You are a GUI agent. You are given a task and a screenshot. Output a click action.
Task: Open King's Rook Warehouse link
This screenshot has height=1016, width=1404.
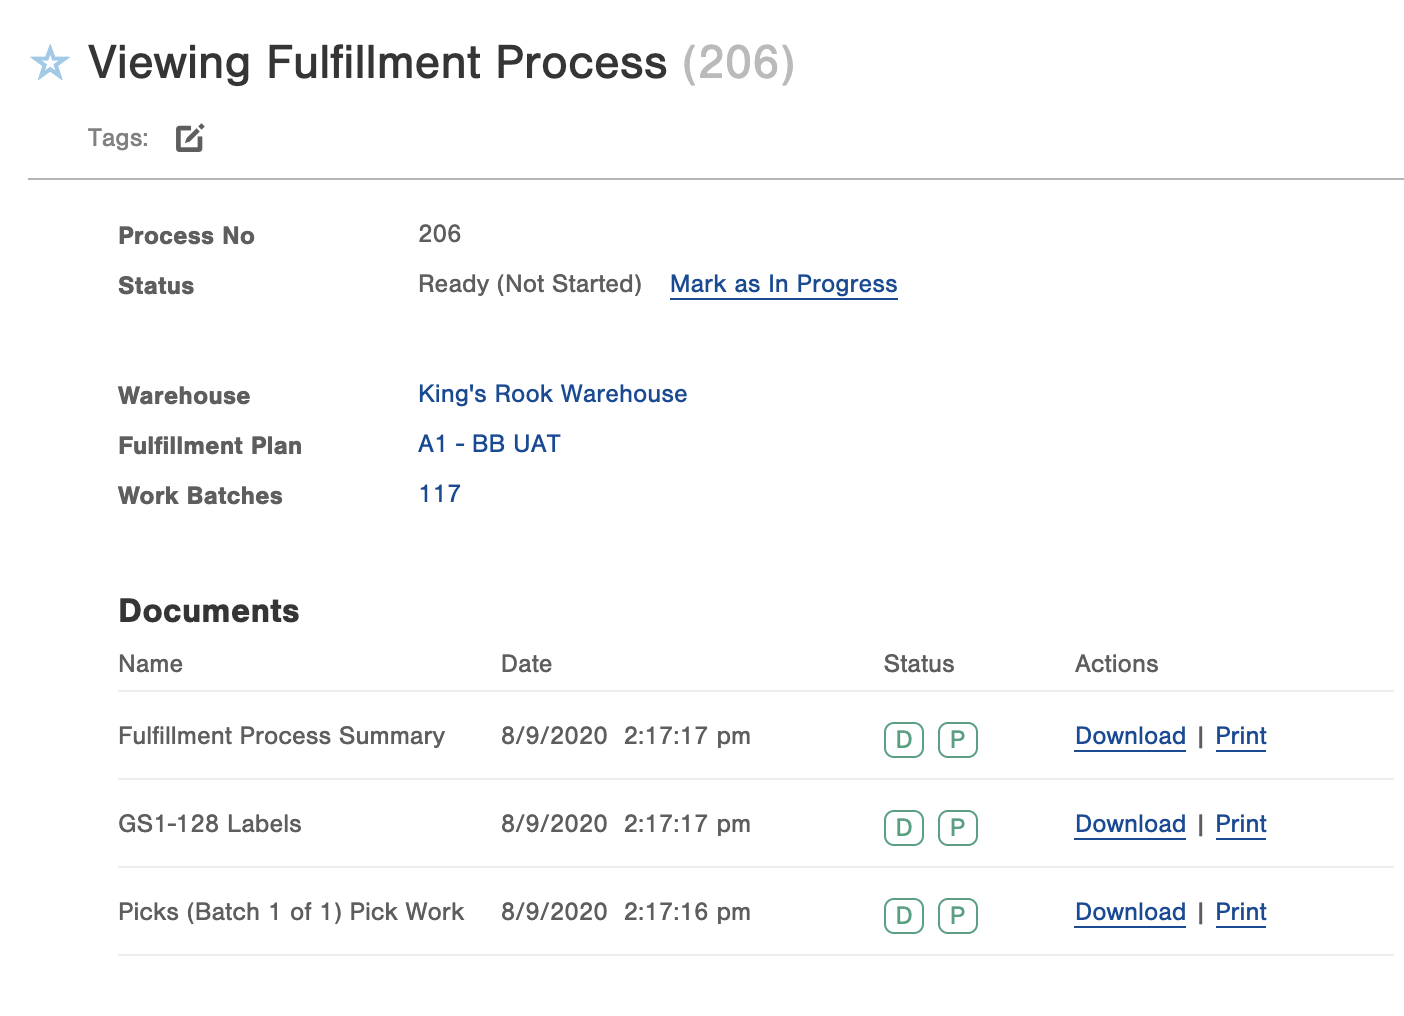[552, 394]
